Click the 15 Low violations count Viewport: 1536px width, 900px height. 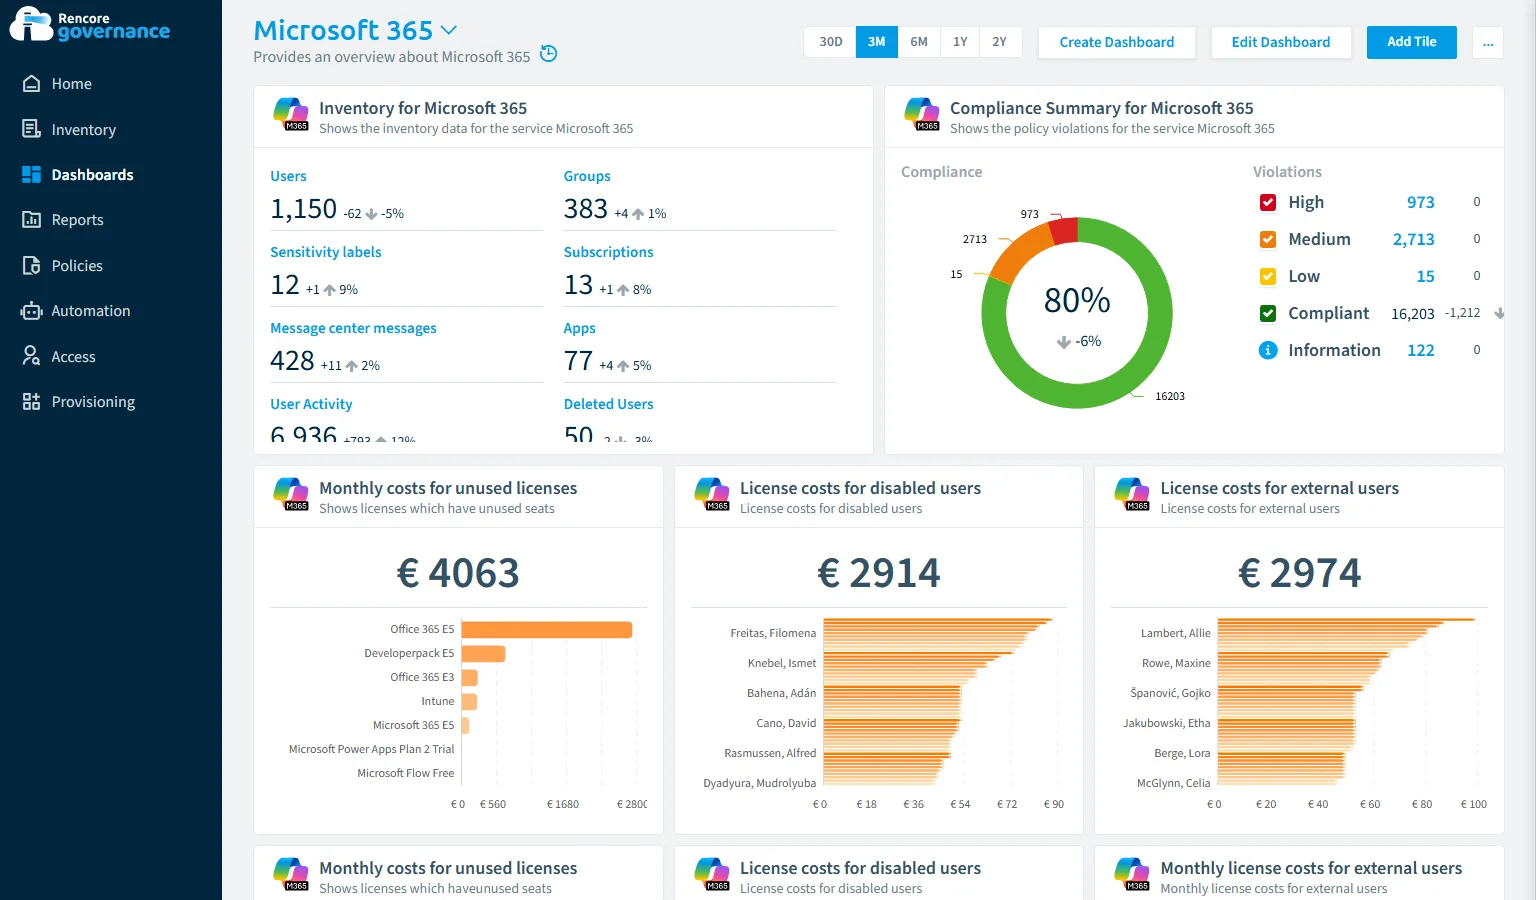pyautogui.click(x=1426, y=276)
